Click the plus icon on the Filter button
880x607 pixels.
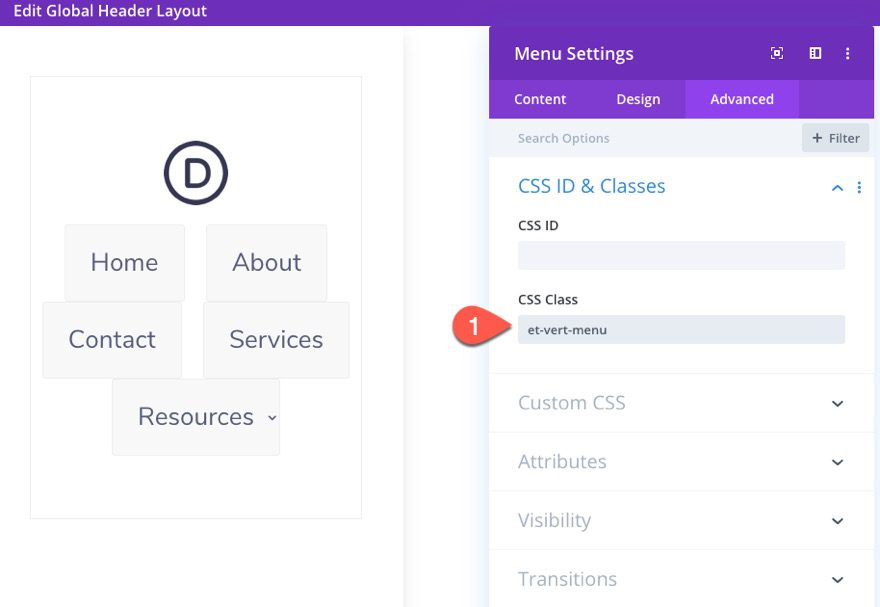tap(821, 138)
